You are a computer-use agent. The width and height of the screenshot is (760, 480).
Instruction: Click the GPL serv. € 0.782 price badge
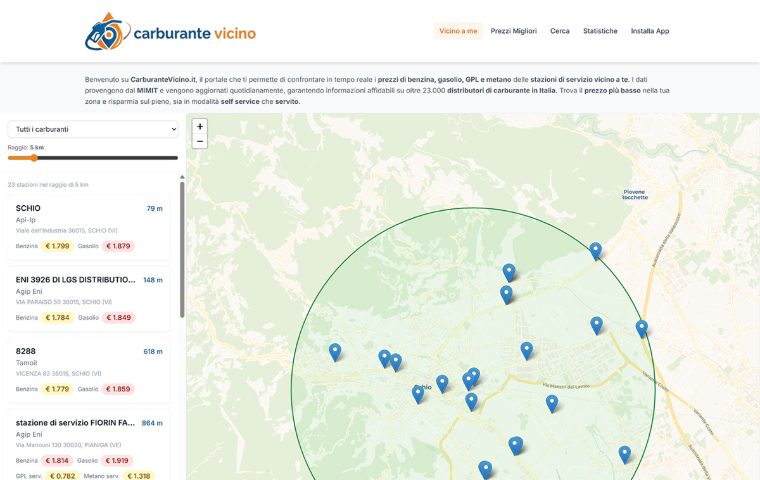coord(63,476)
